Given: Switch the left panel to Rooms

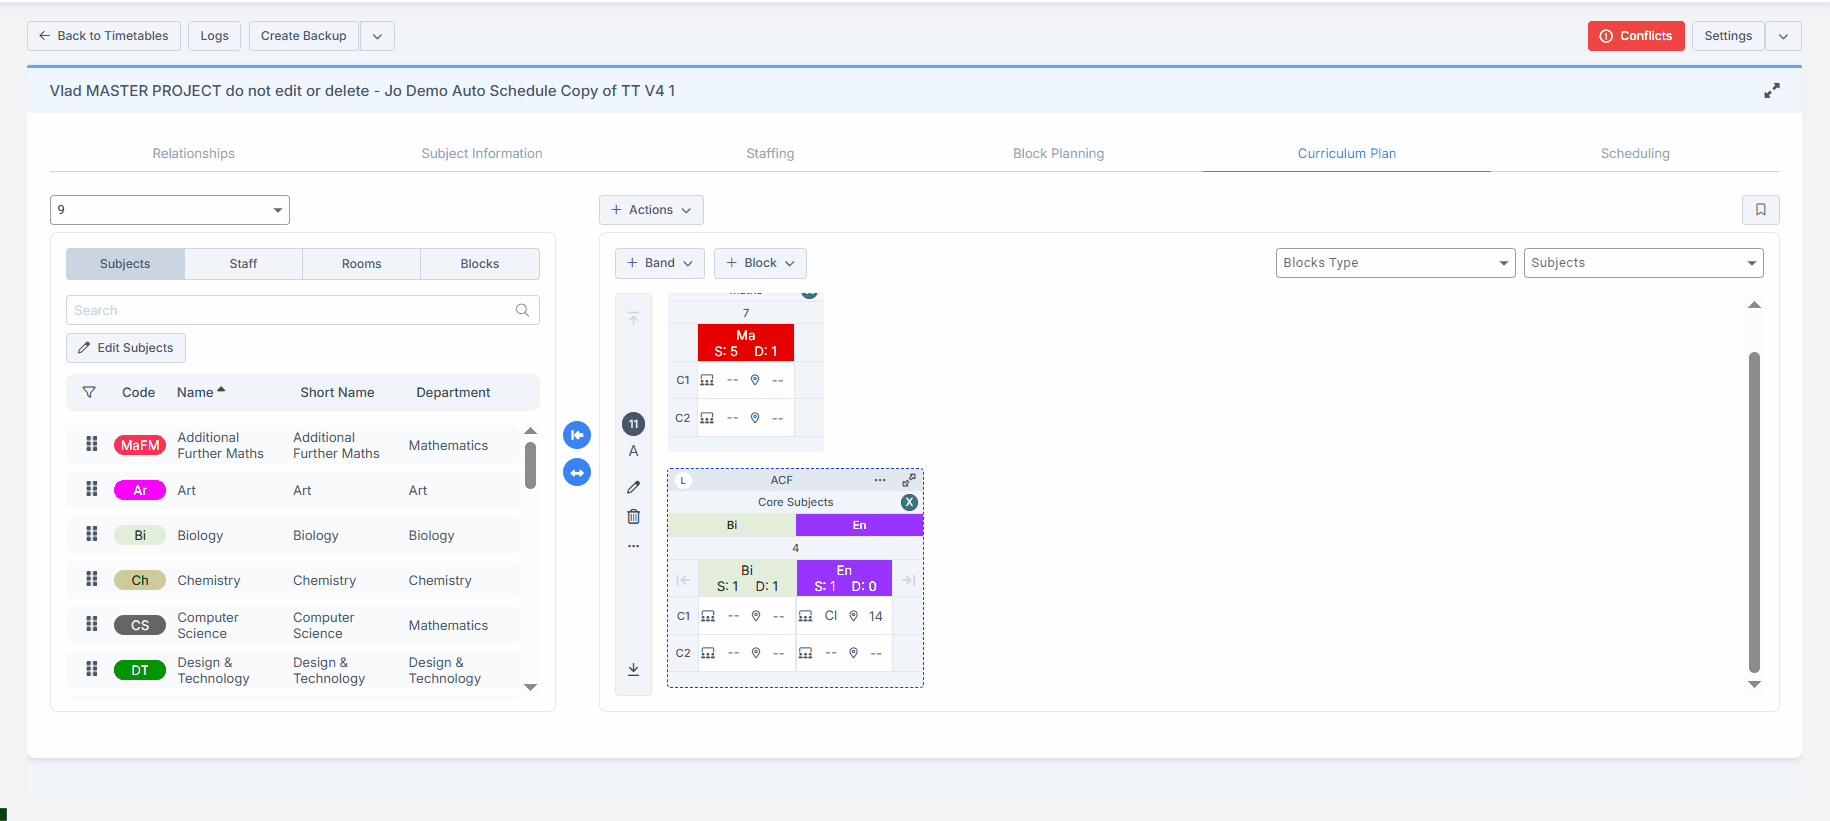Looking at the screenshot, I should (361, 264).
